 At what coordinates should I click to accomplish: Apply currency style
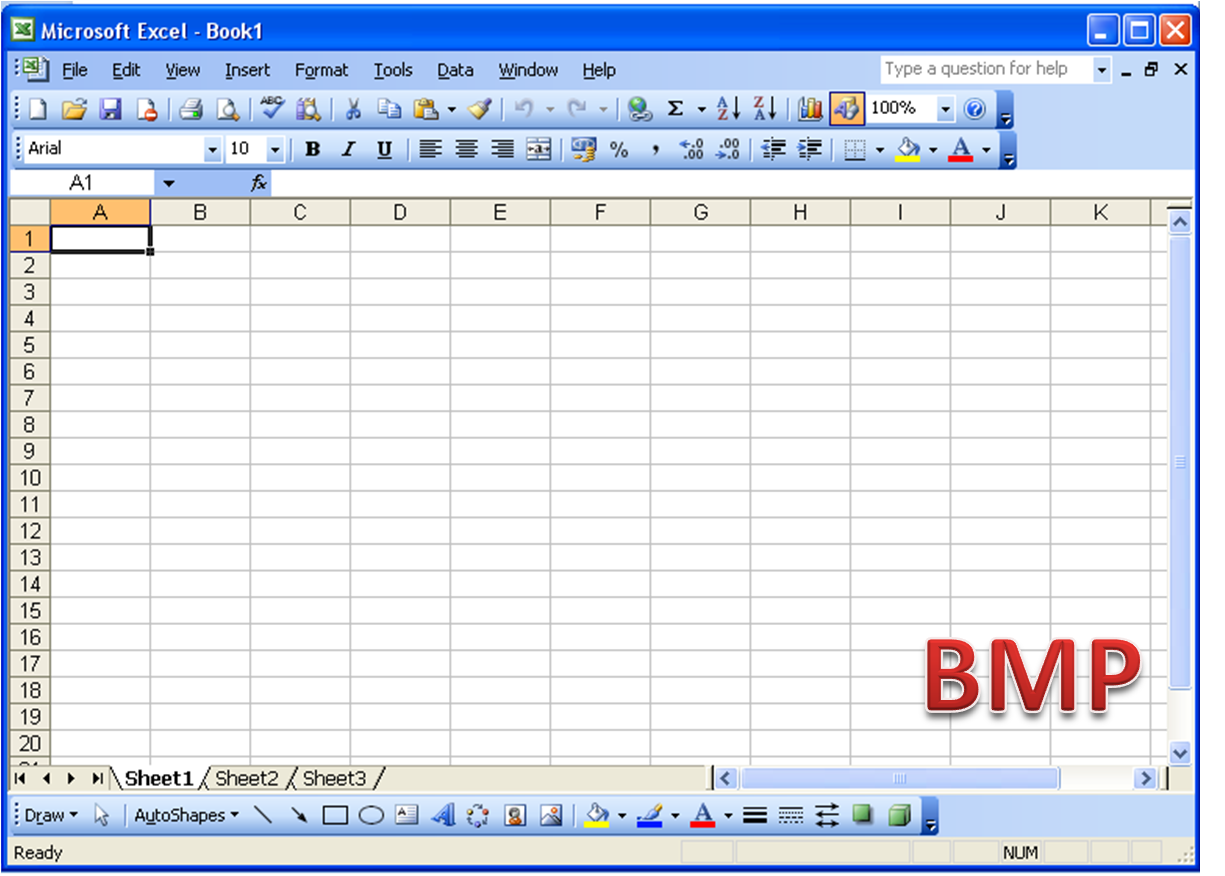[x=583, y=150]
